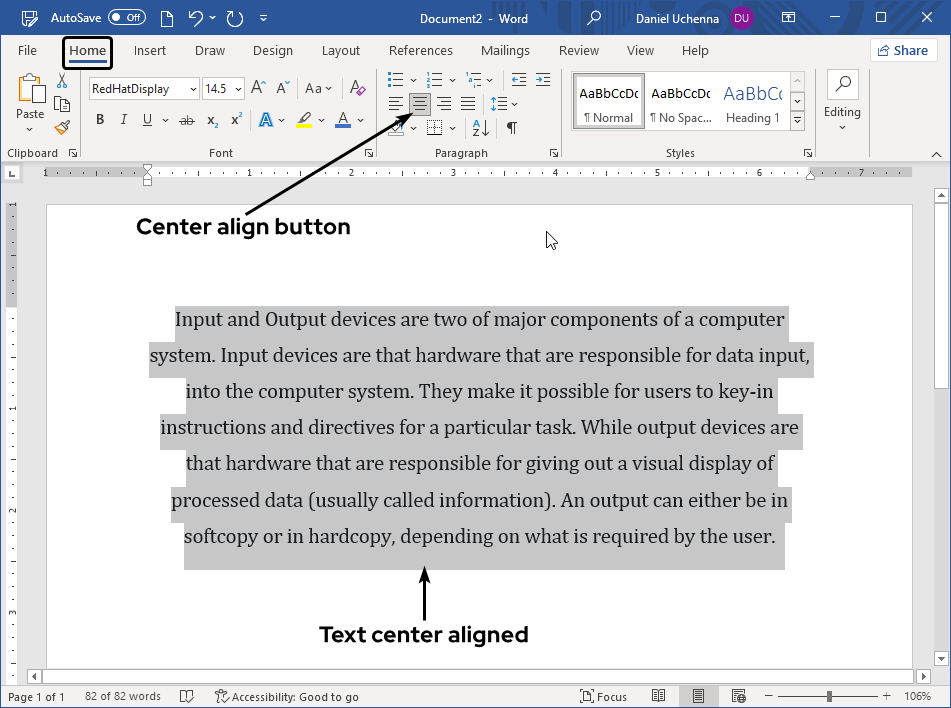Toggle underline on selected text

click(146, 119)
